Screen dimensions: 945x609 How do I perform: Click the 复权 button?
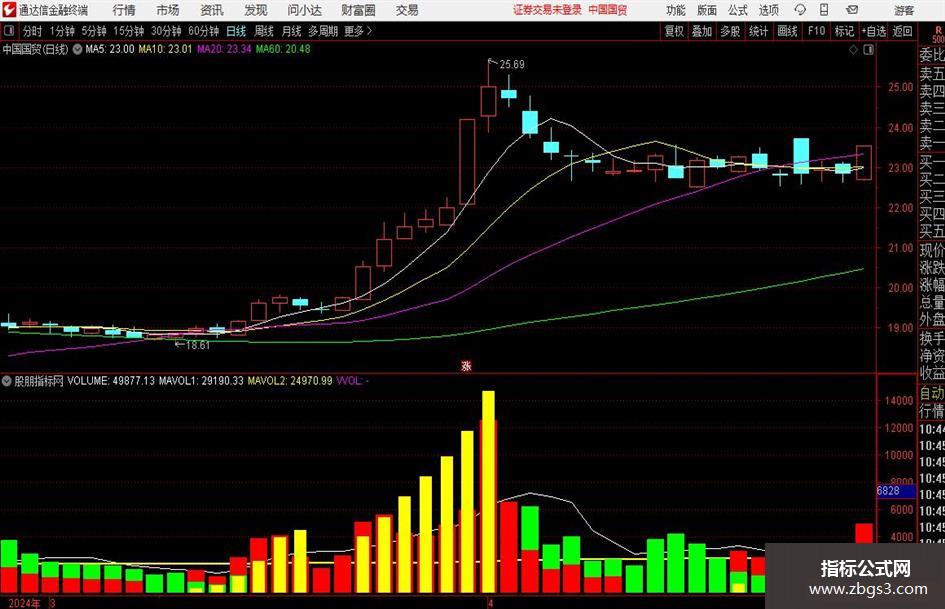pos(674,31)
